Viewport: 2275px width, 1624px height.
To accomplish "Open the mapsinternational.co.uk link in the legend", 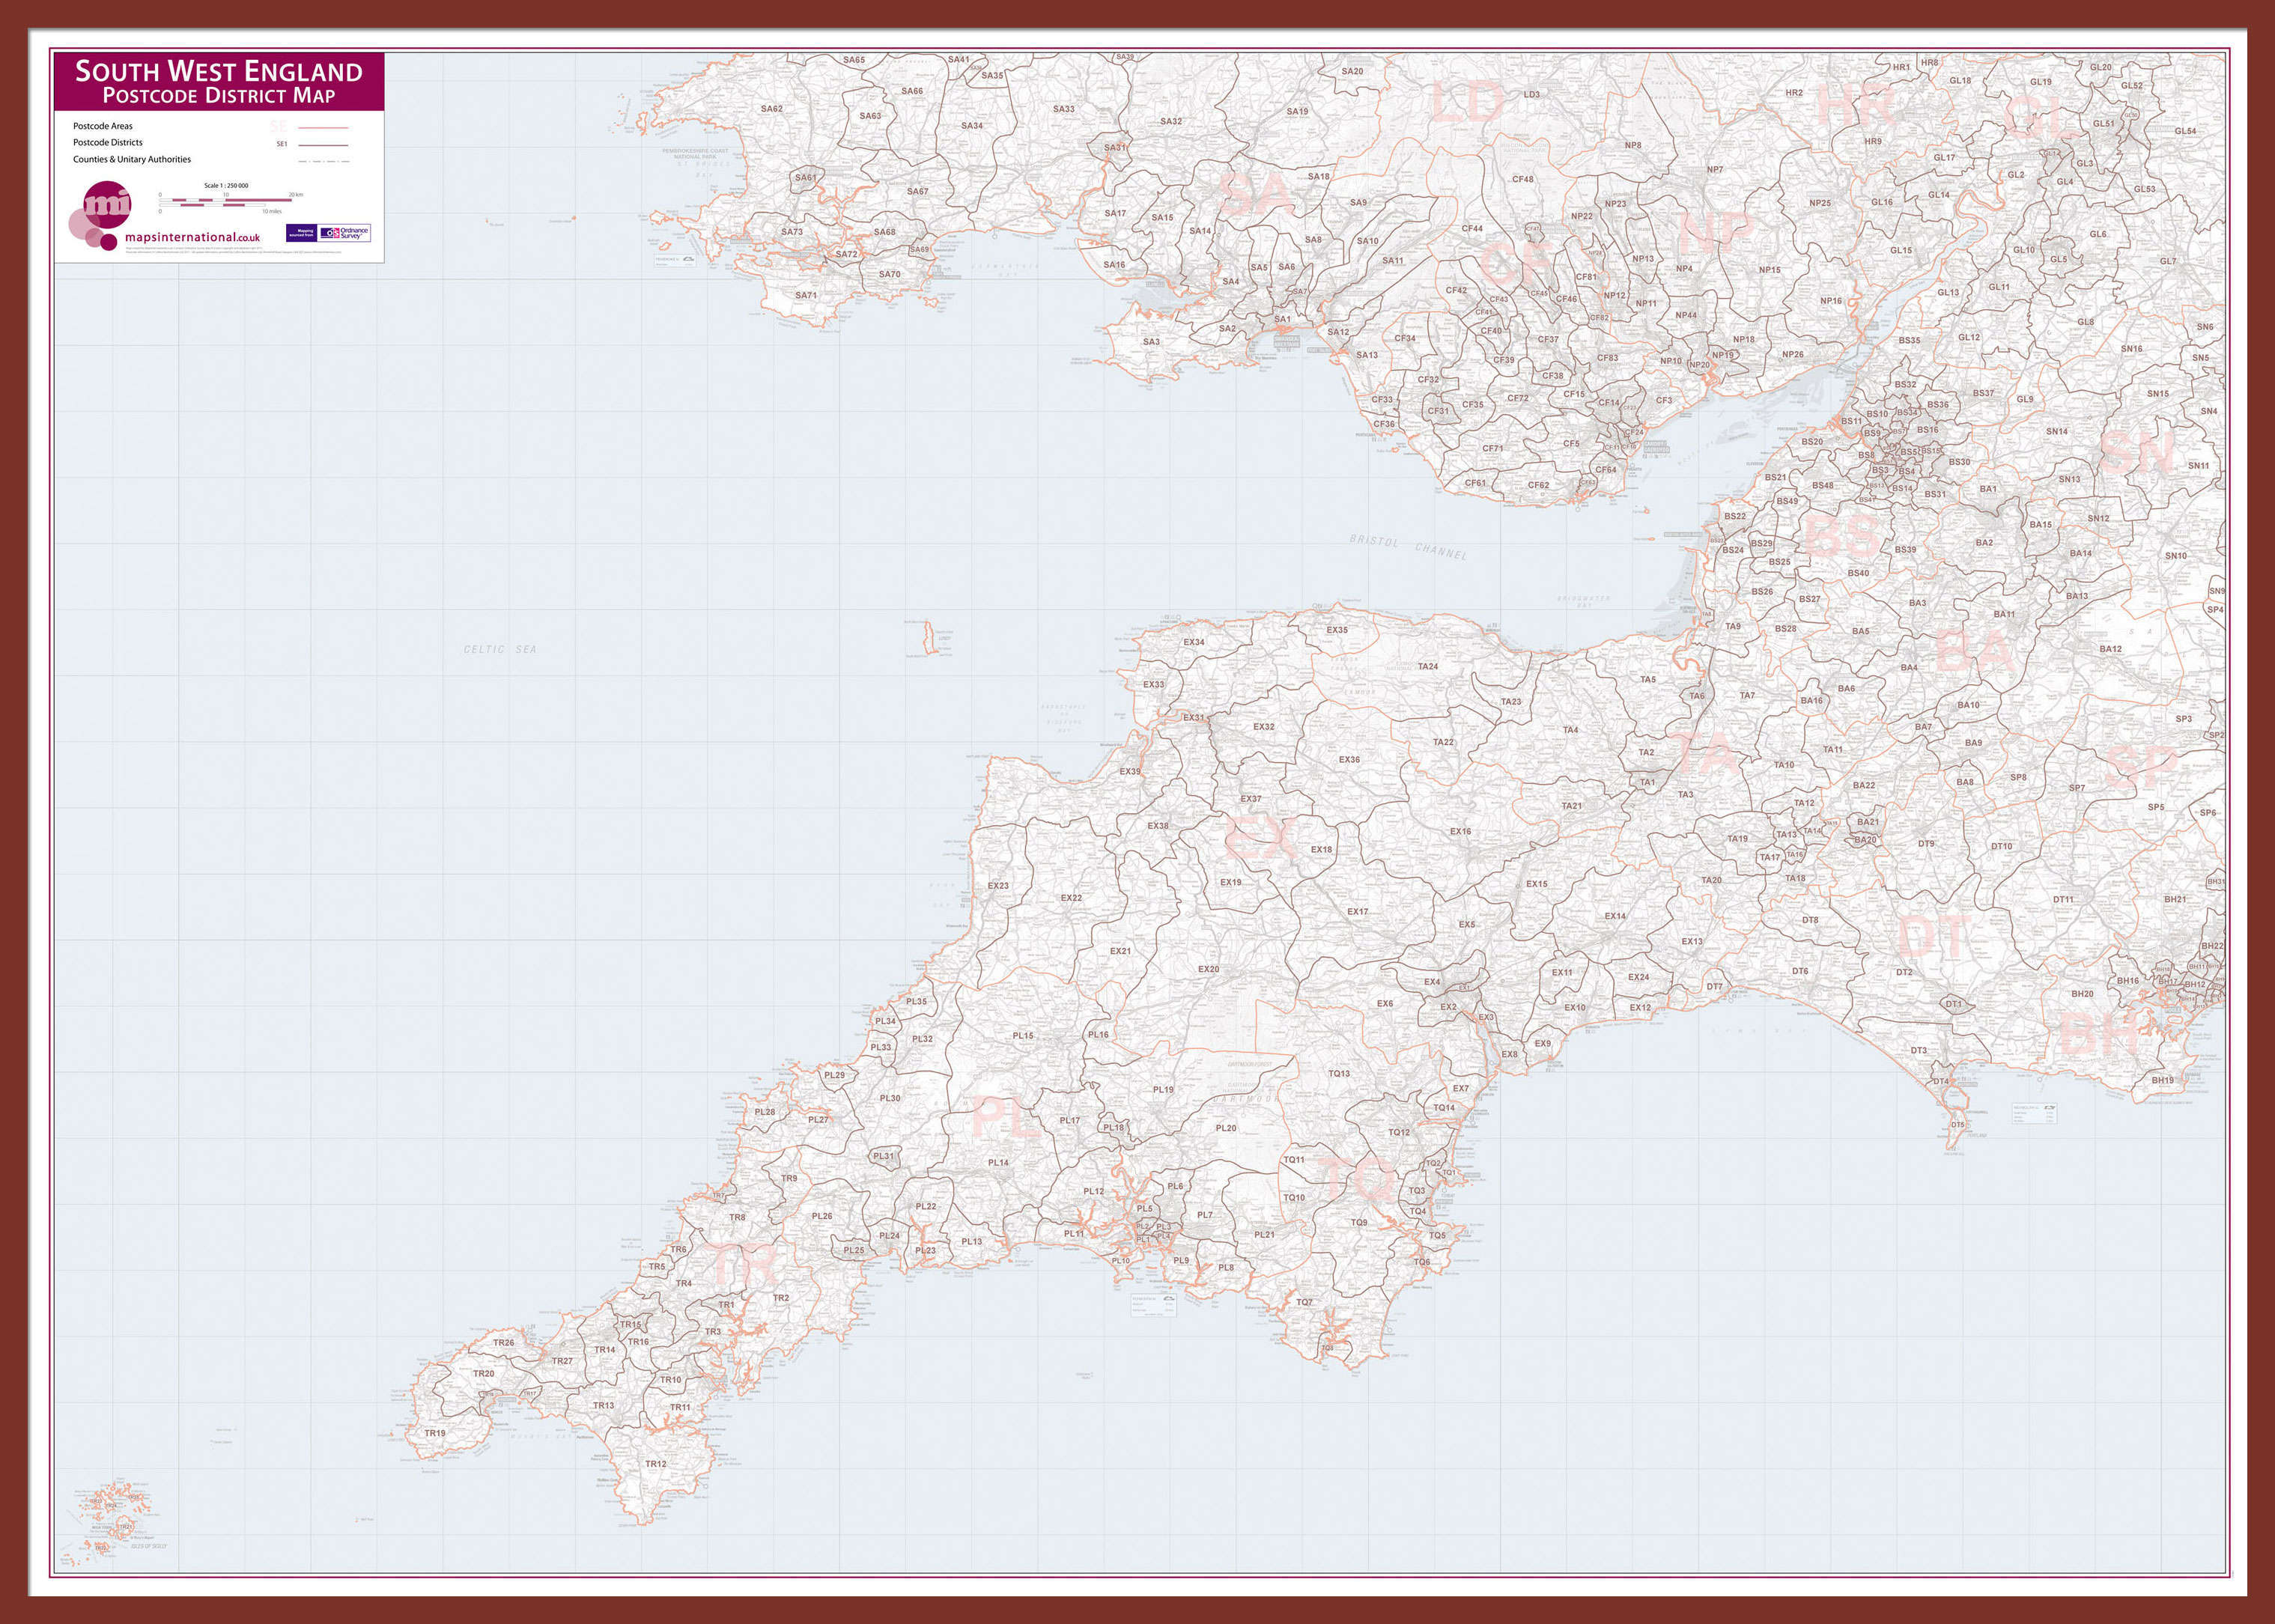I will click(192, 238).
